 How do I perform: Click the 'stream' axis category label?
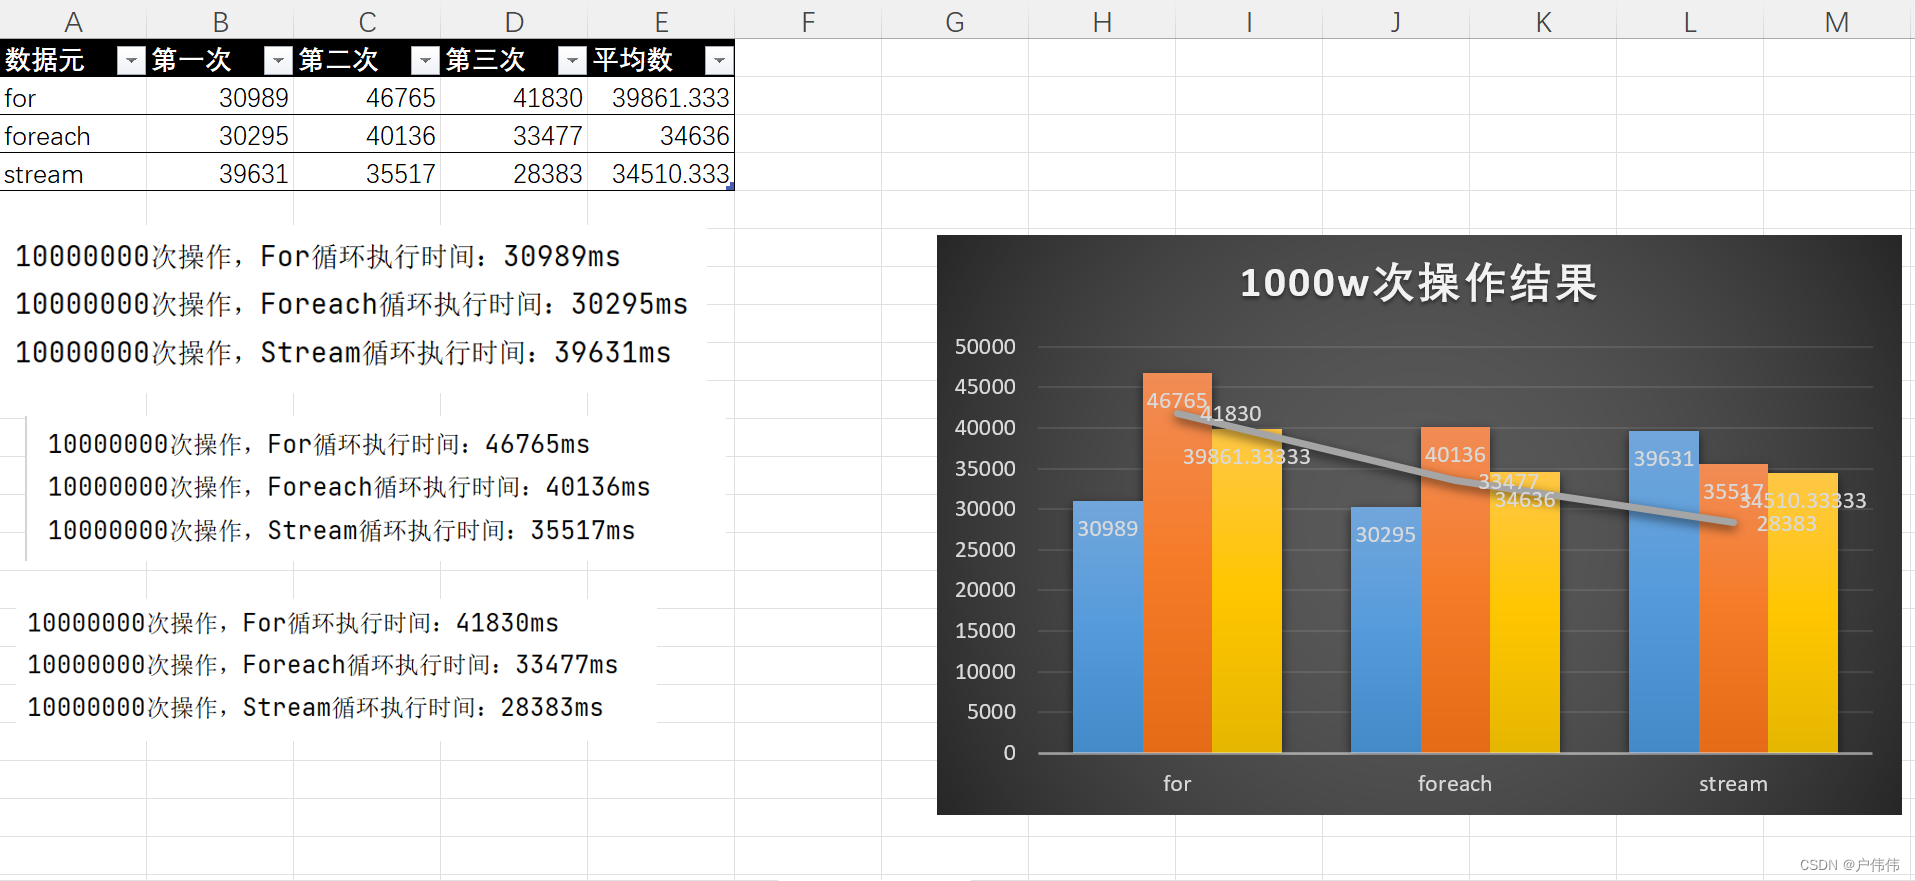pos(1733,784)
